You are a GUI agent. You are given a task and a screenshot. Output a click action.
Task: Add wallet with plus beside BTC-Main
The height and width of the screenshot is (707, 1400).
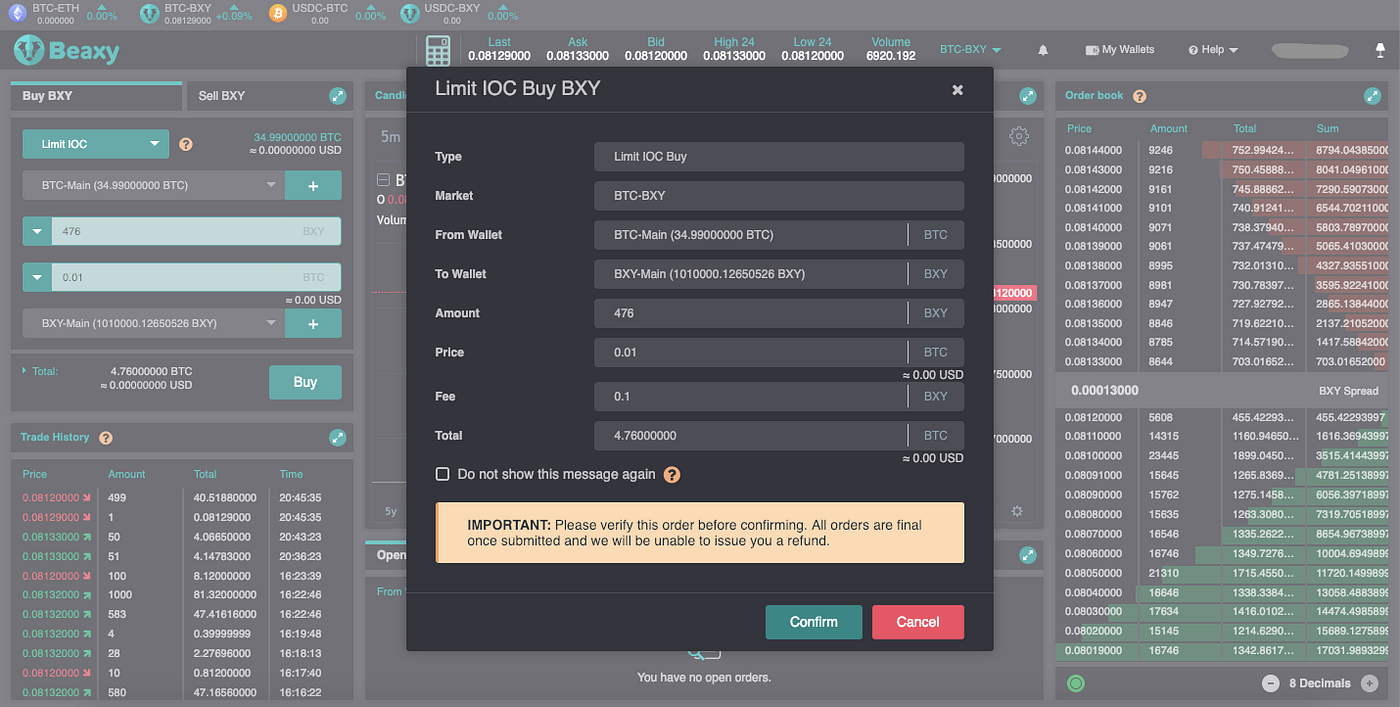click(x=313, y=185)
